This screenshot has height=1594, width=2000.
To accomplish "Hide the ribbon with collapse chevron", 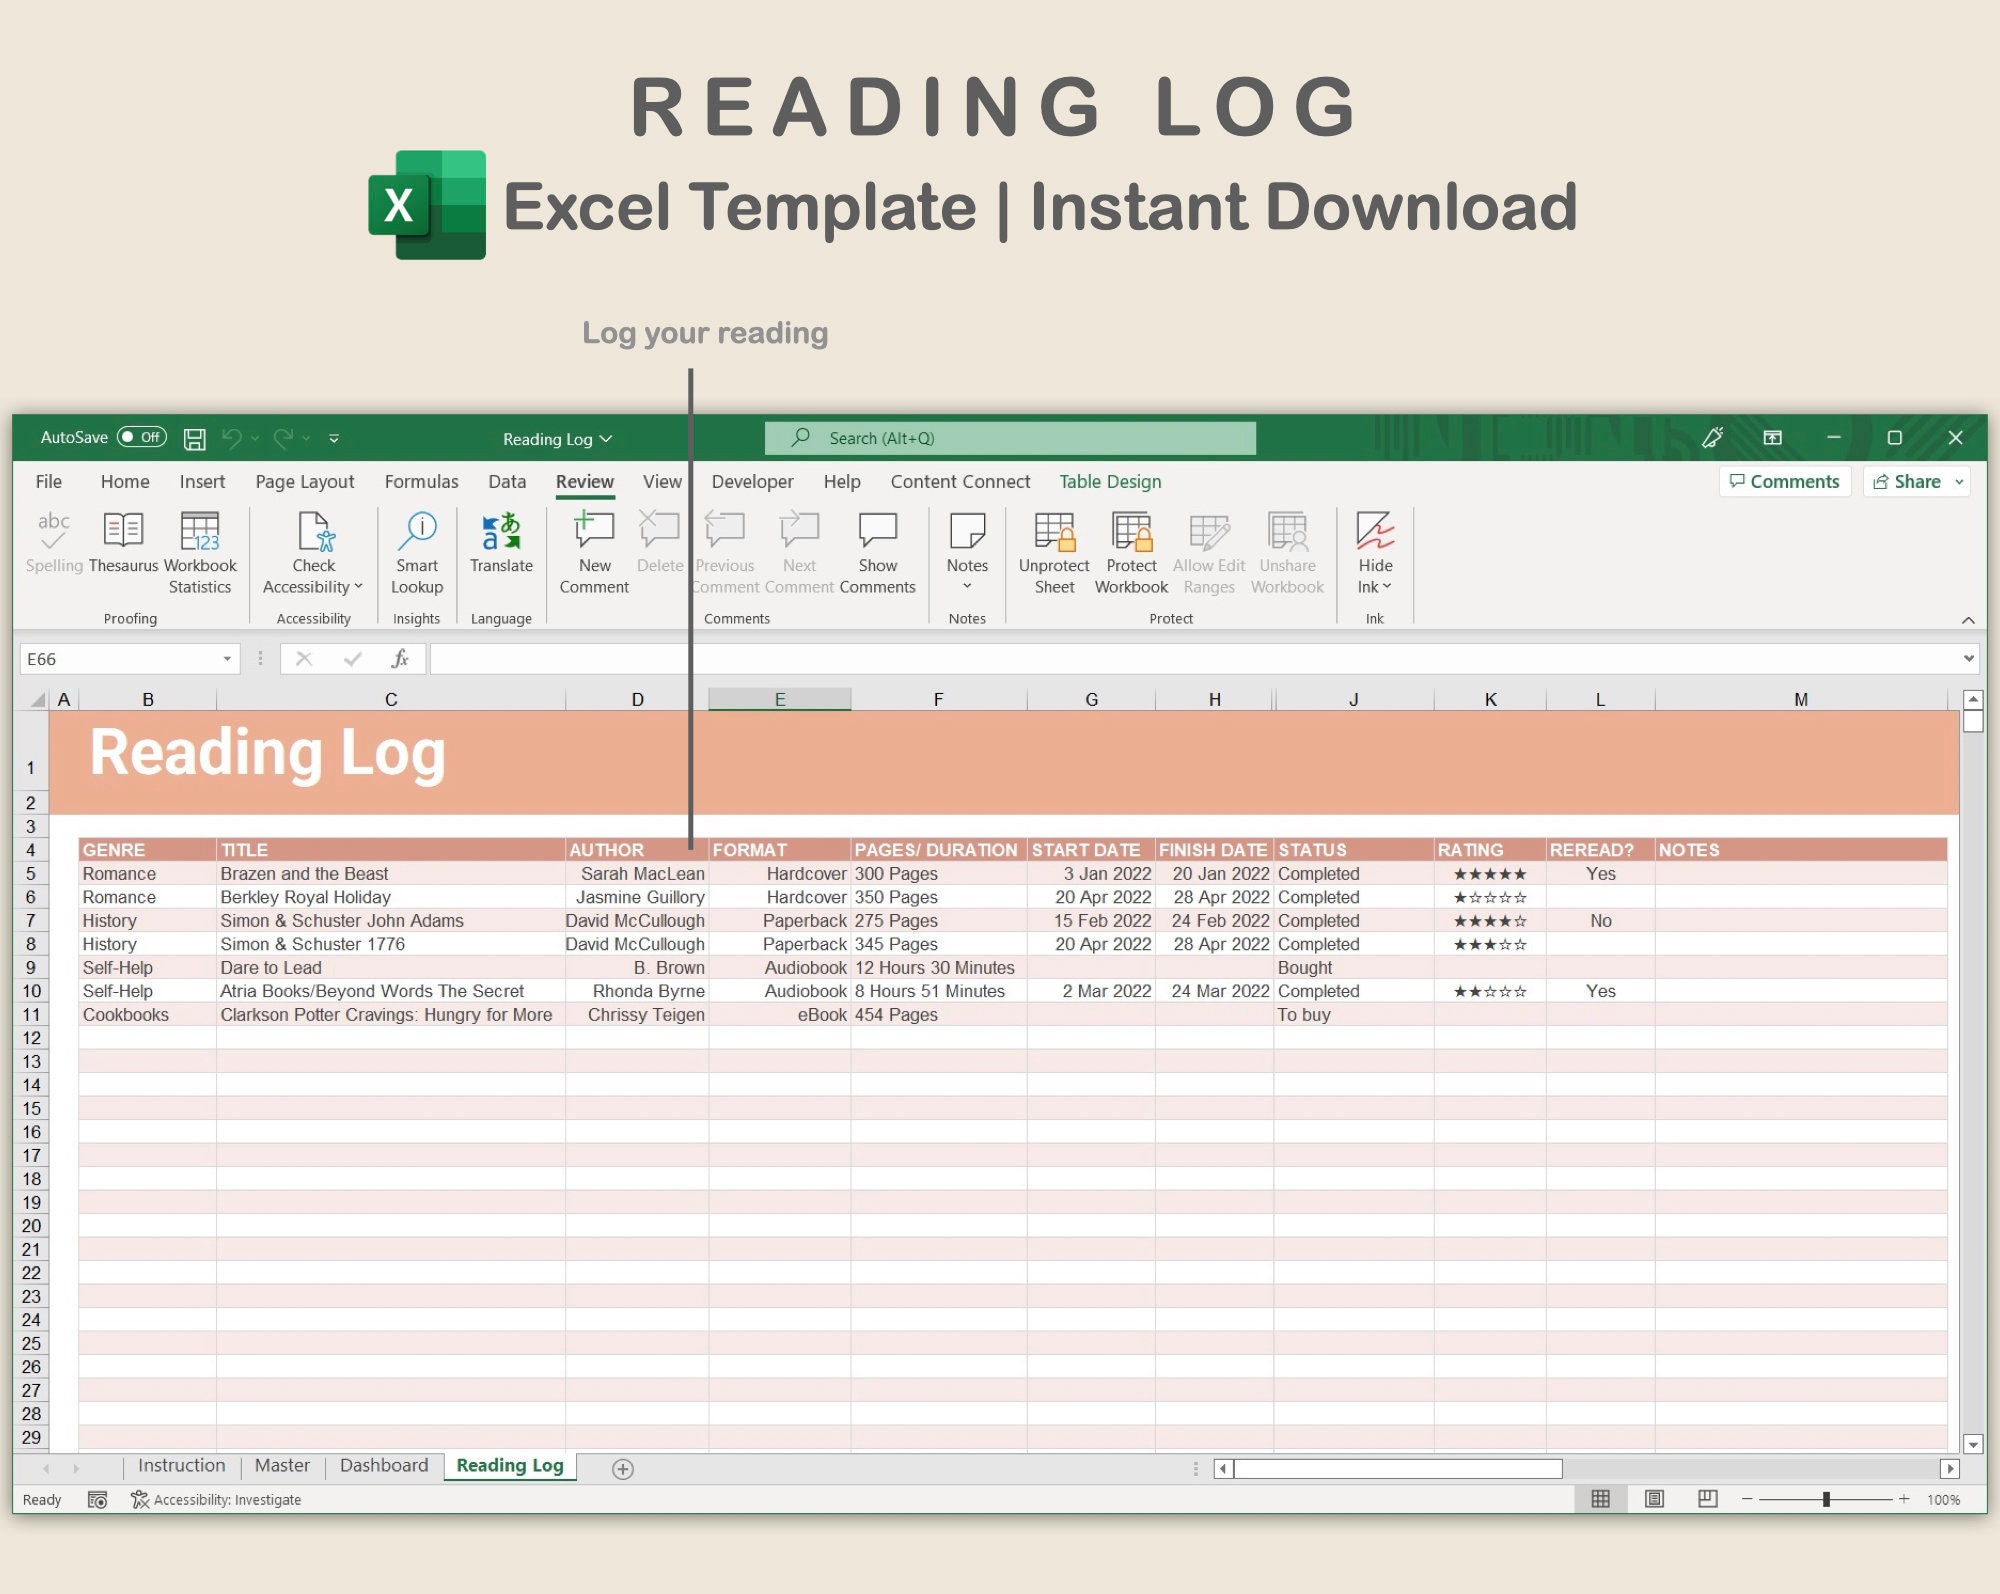I will pyautogui.click(x=1968, y=618).
